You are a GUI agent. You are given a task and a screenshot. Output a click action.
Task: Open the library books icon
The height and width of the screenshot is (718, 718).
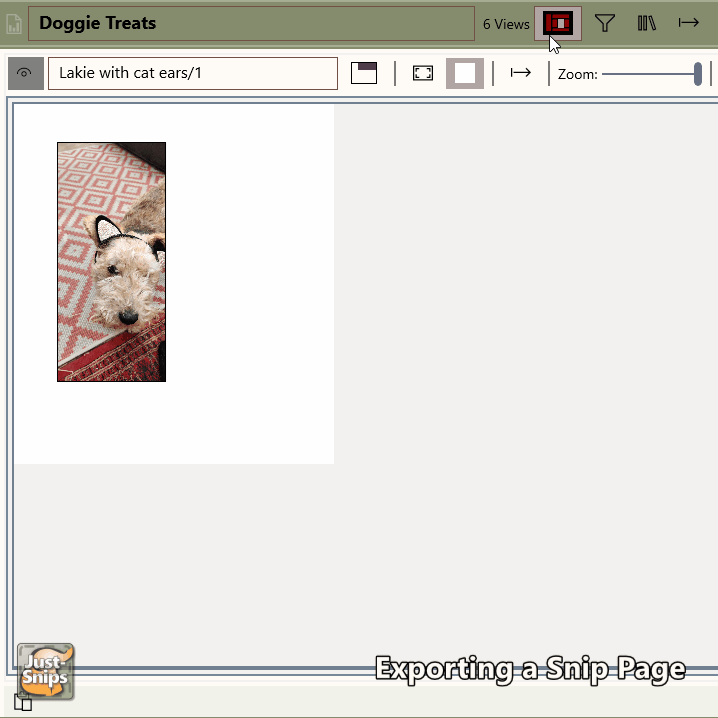pos(647,23)
